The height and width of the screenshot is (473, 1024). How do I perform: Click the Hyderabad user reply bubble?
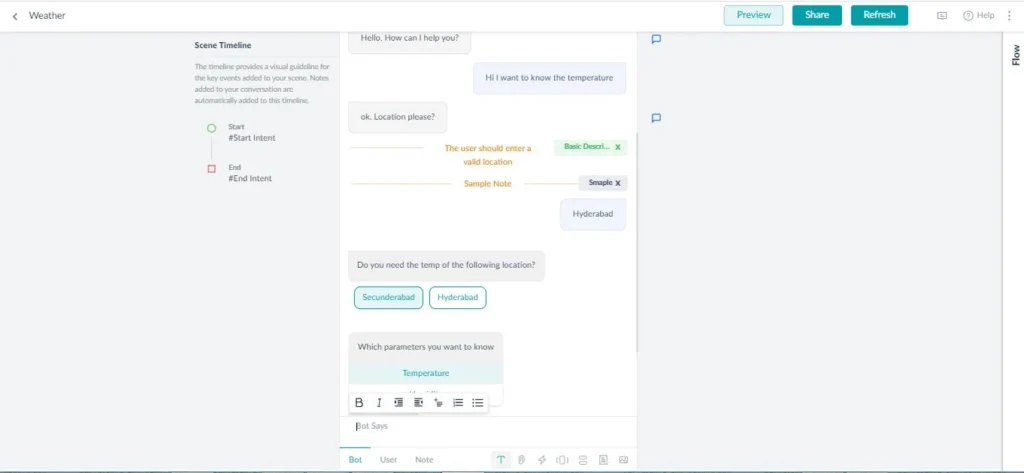[x=593, y=214]
